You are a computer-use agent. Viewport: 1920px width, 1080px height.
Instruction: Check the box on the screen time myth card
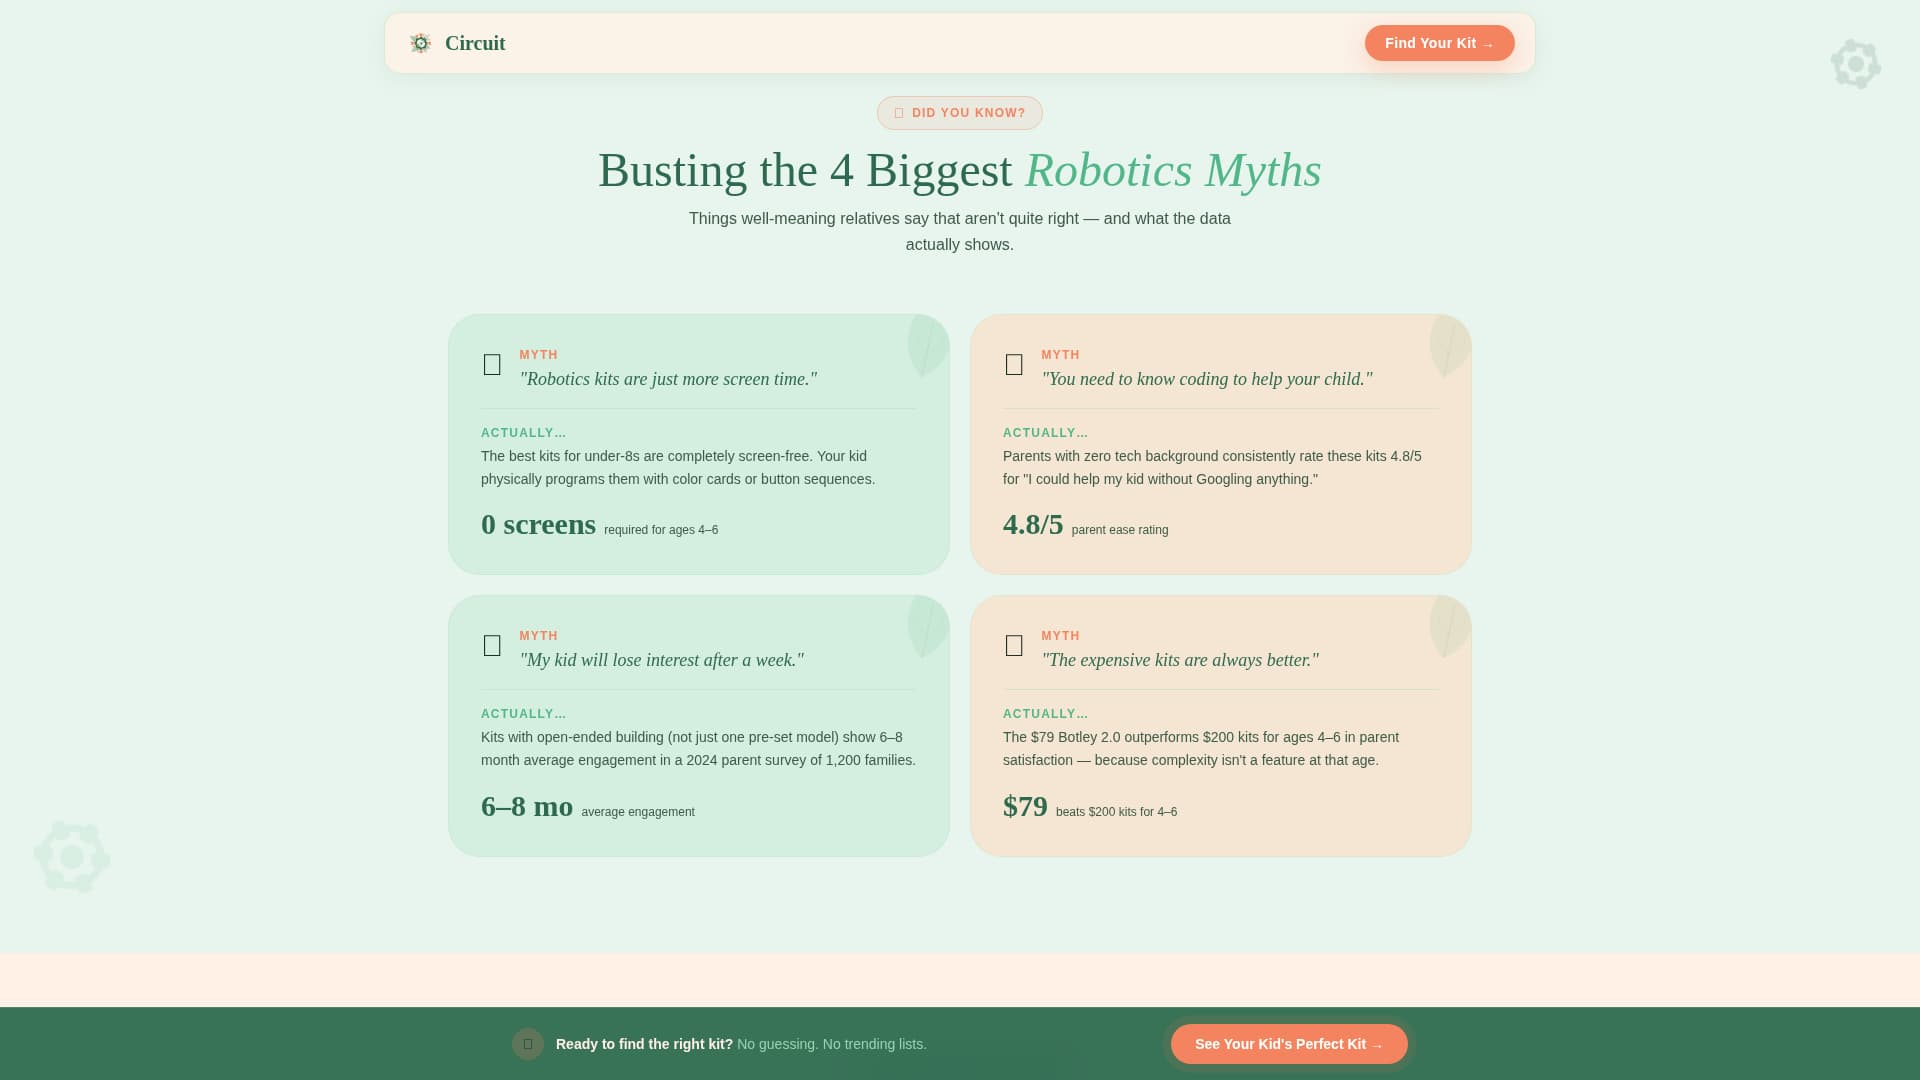click(492, 365)
